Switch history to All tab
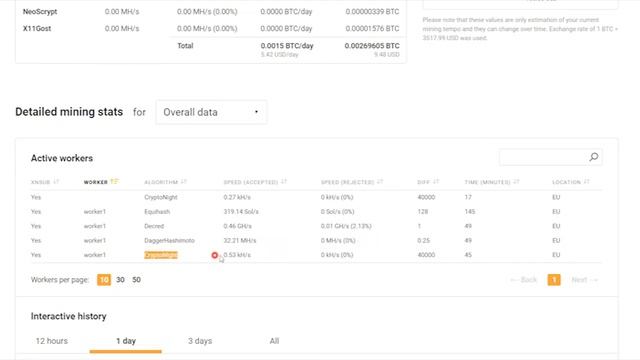The width and height of the screenshot is (640, 360). pos(274,341)
